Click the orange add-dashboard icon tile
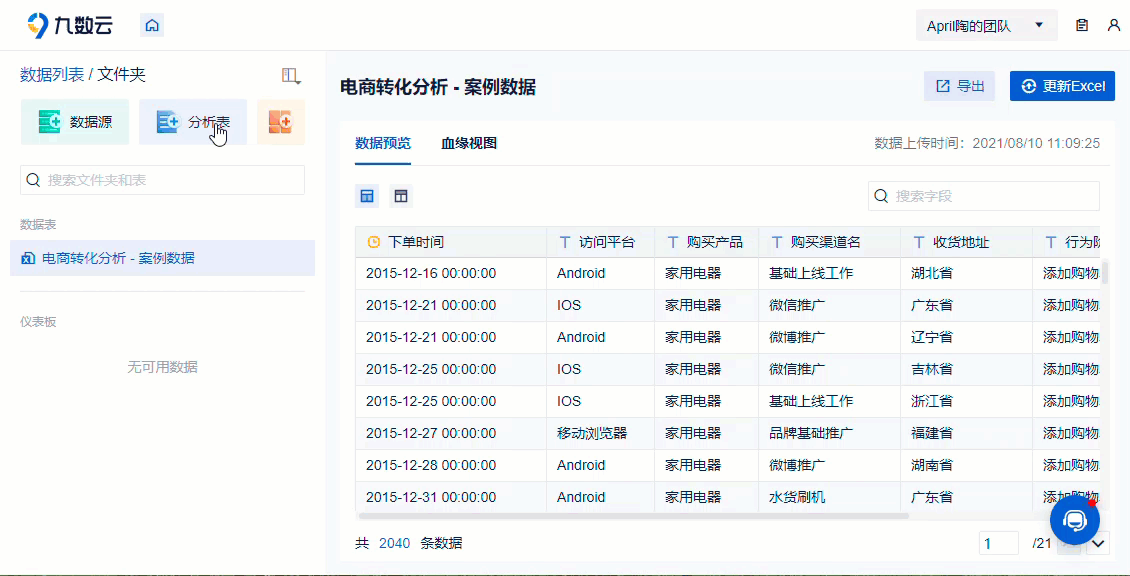1130x576 pixels. click(x=281, y=122)
